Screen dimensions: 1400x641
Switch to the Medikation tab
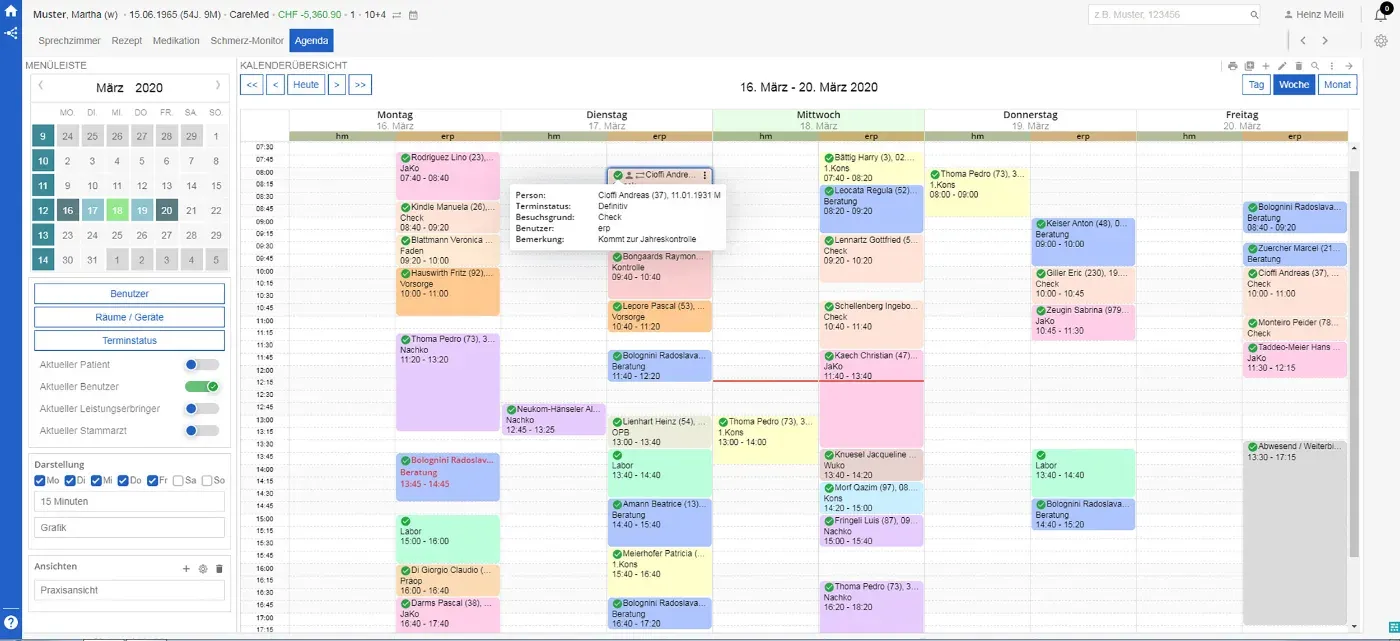176,41
